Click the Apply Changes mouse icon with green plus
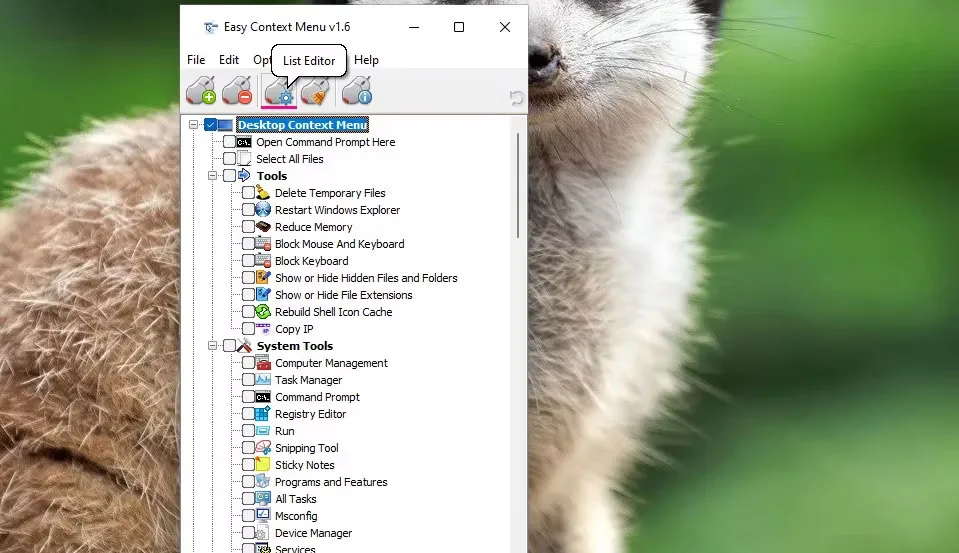 click(x=201, y=91)
